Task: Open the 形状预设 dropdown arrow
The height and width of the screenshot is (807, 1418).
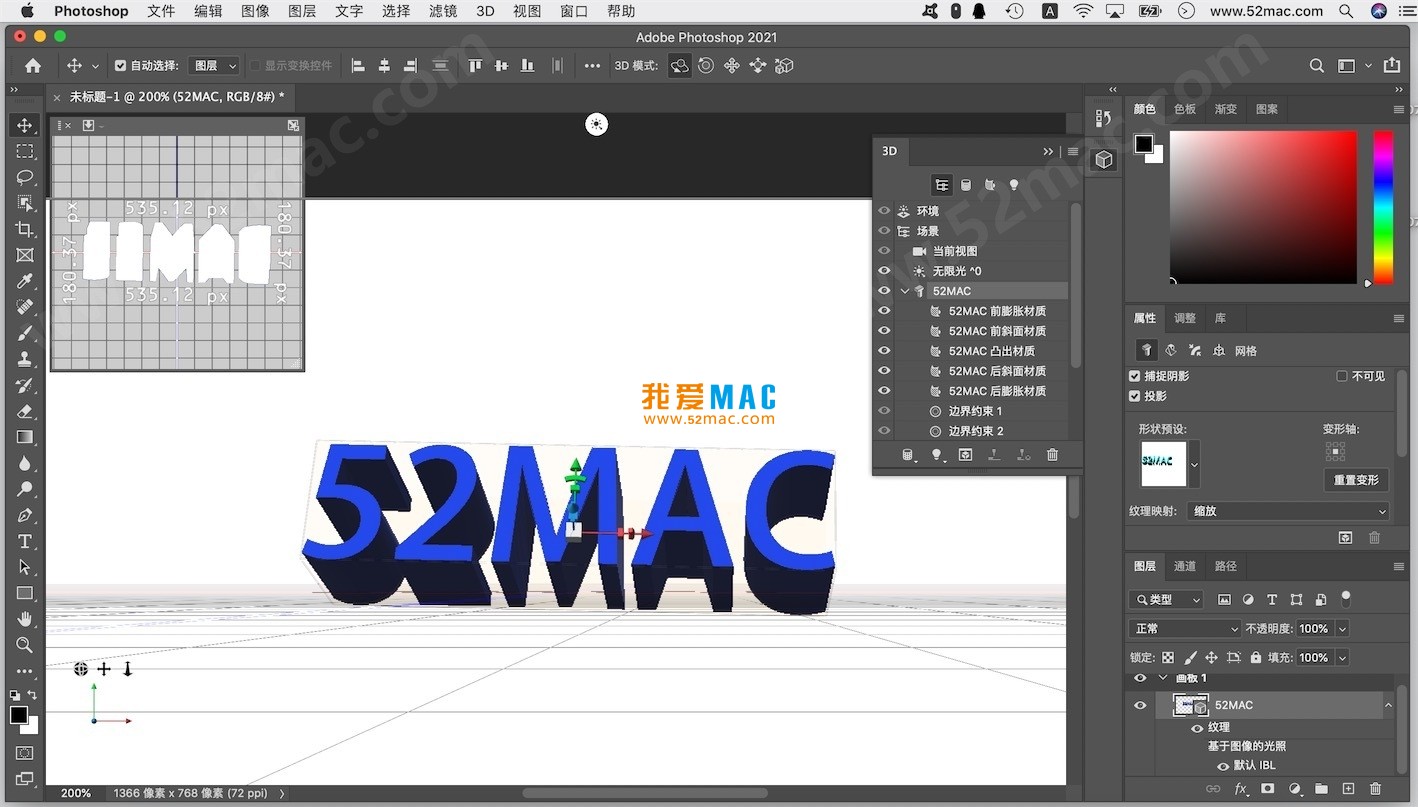Action: [x=1194, y=465]
